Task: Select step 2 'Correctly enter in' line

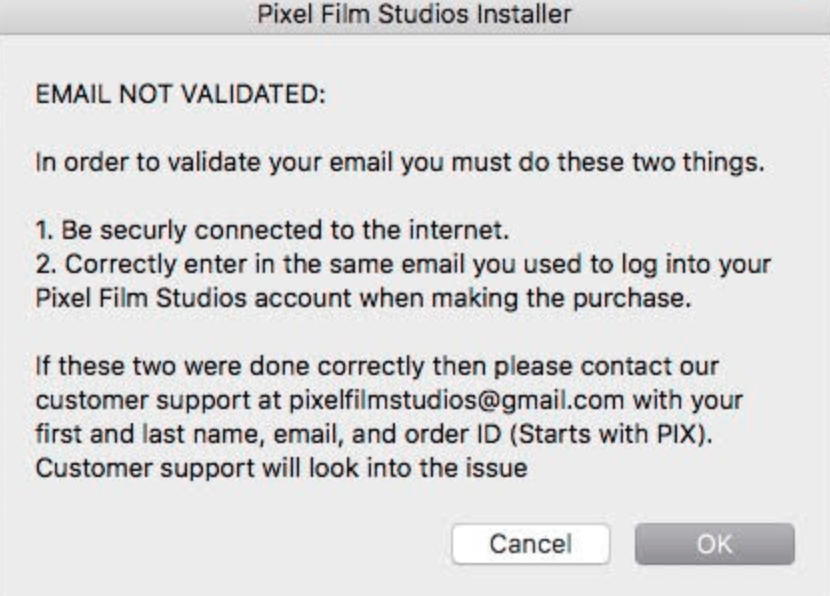Action: pos(403,264)
